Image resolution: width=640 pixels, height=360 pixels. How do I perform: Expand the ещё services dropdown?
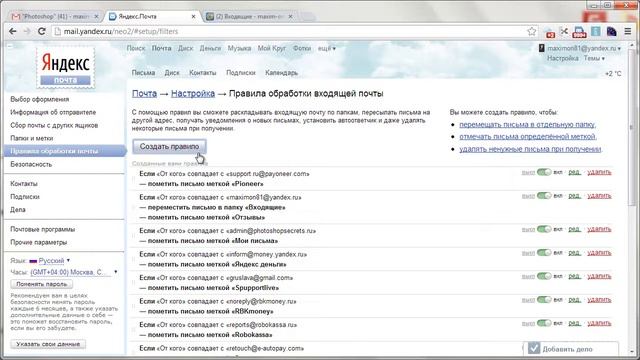click(327, 48)
